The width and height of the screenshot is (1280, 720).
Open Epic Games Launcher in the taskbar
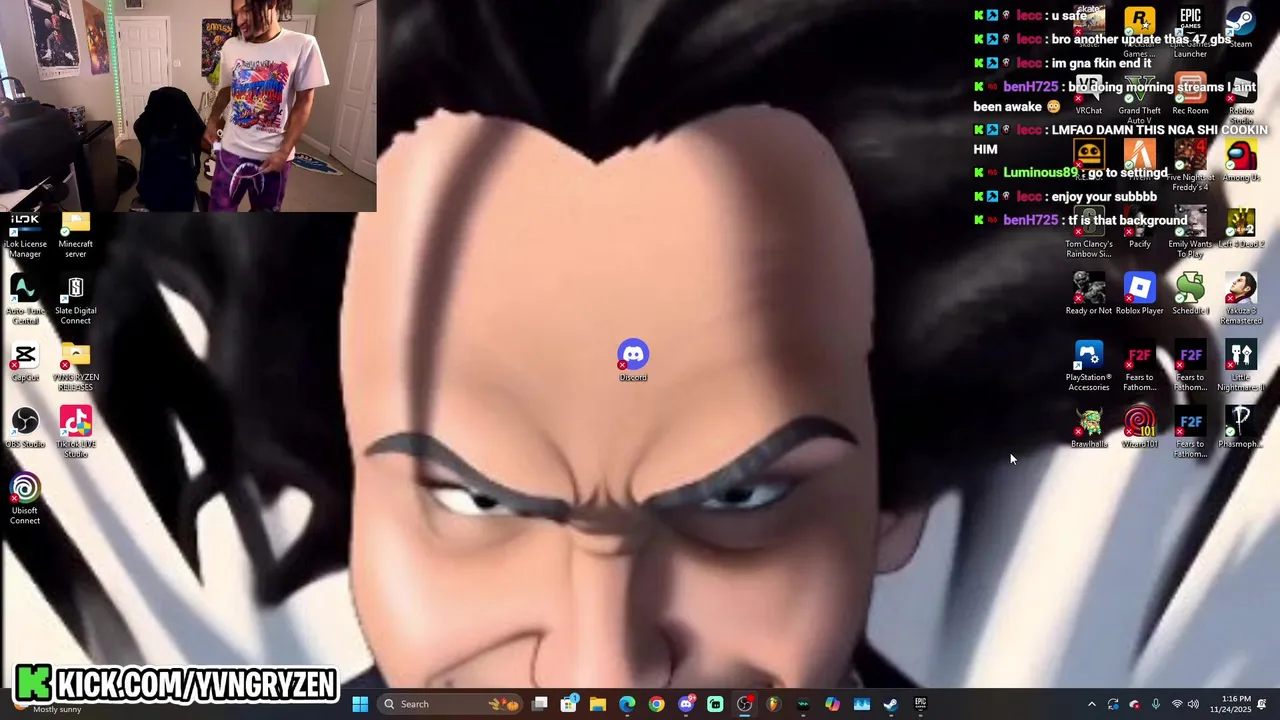pos(920,704)
